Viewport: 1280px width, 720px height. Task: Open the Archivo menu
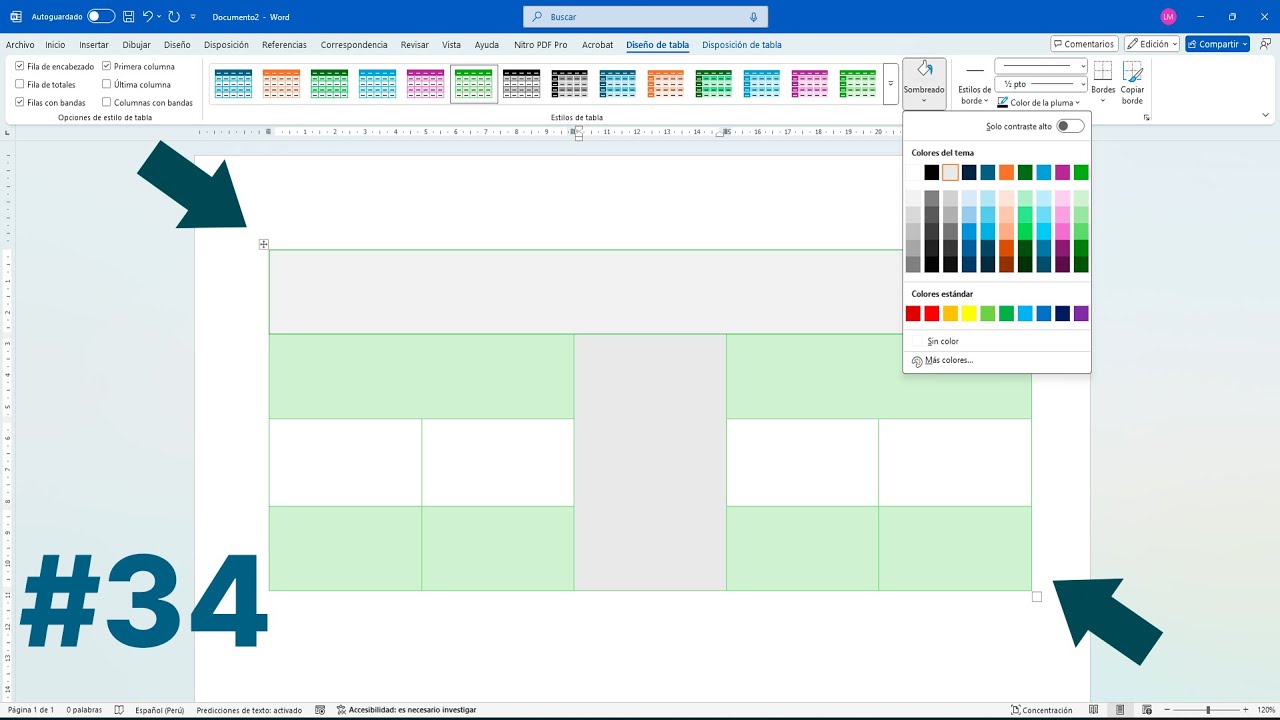tap(20, 45)
